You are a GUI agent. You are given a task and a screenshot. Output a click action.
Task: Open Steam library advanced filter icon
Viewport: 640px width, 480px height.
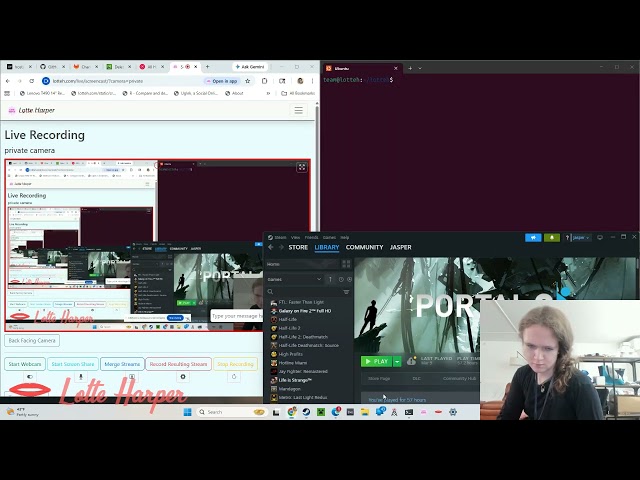346,291
